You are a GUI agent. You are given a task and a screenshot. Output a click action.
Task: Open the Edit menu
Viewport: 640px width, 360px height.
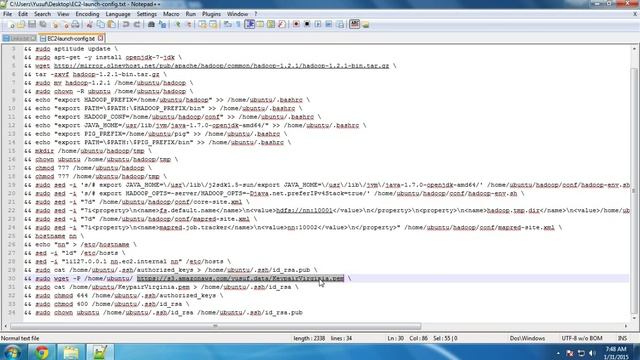[23, 14]
